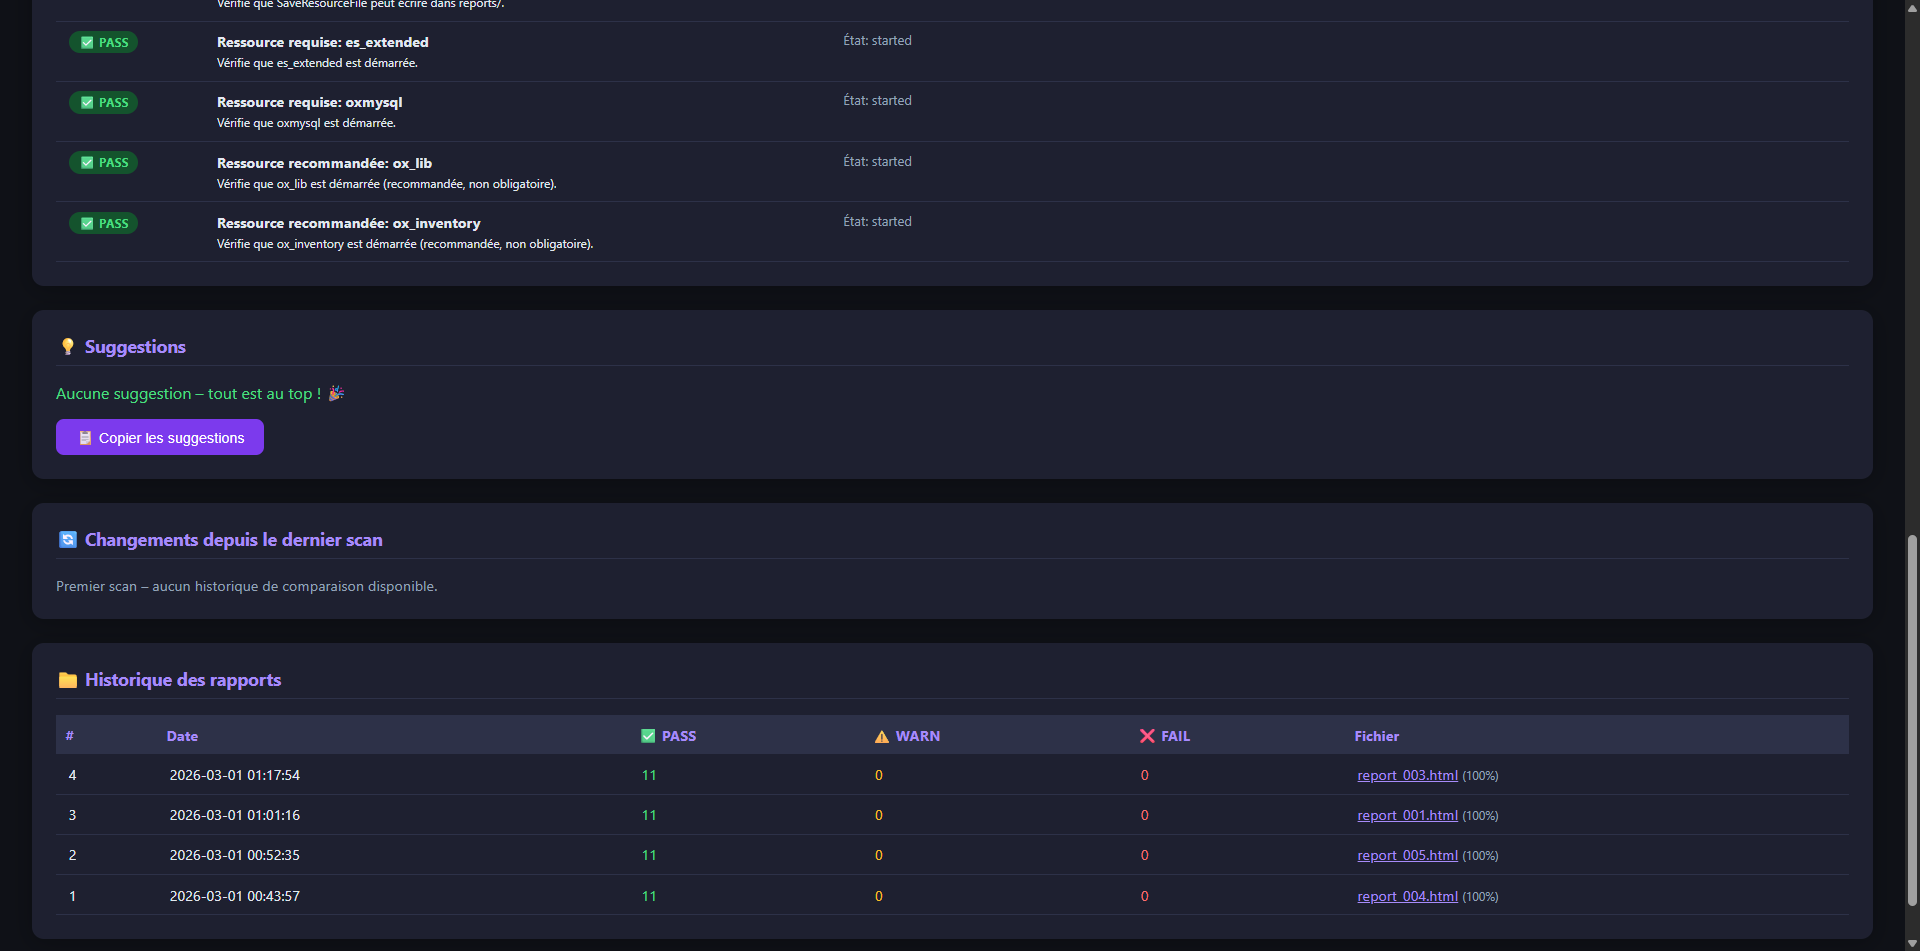Click the lightbulb icon next to Suggestions

click(67, 346)
